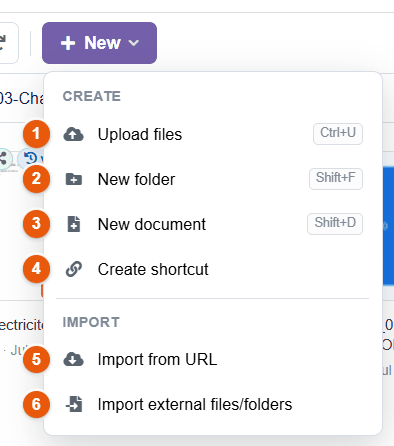Select Upload files menu entry
The width and height of the screenshot is (394, 446).
tap(213, 134)
